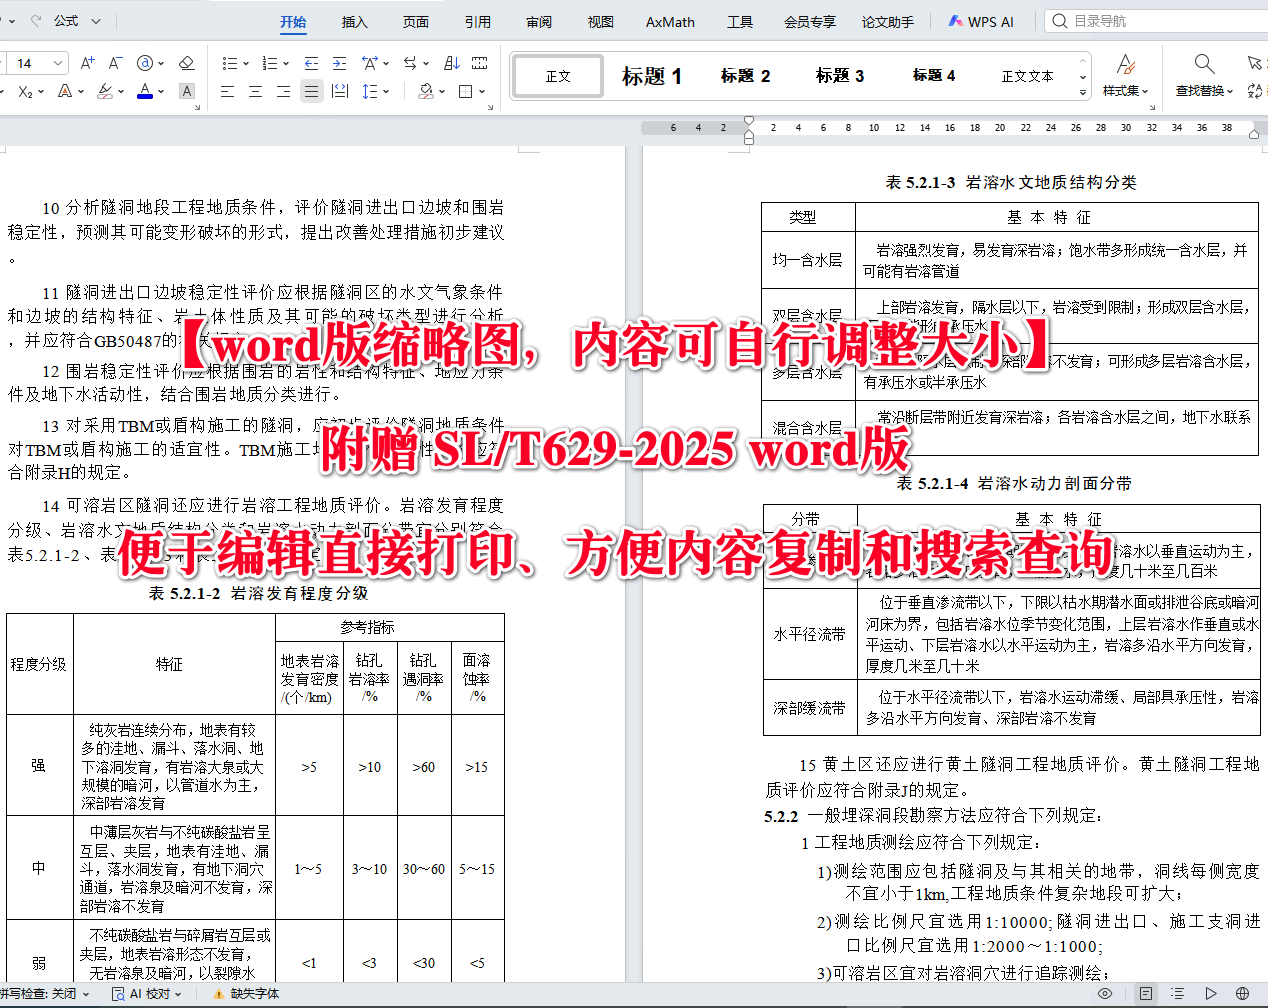Apply subscript formatting
1268x1008 pixels.
[26, 90]
